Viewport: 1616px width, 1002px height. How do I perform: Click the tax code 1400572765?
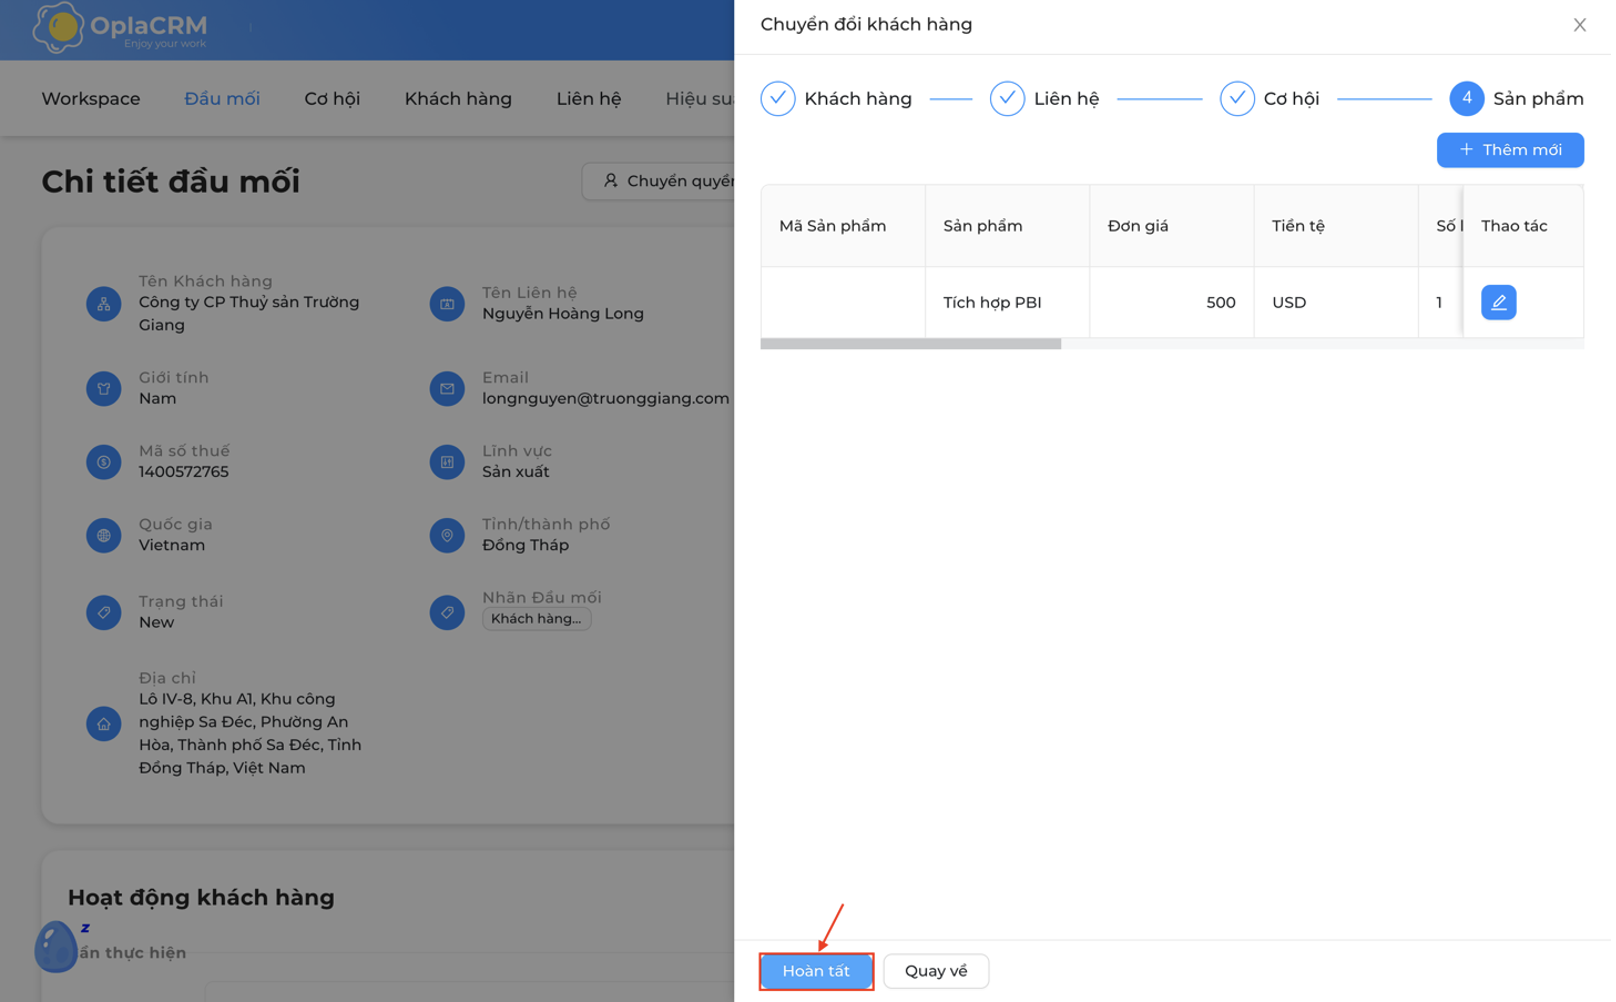click(x=184, y=473)
